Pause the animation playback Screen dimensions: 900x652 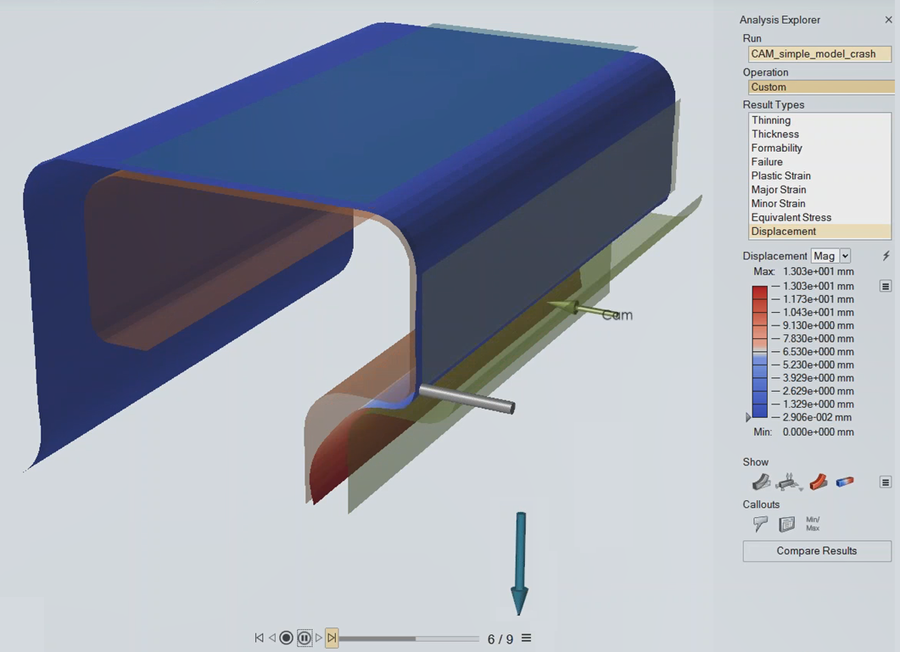click(x=304, y=638)
